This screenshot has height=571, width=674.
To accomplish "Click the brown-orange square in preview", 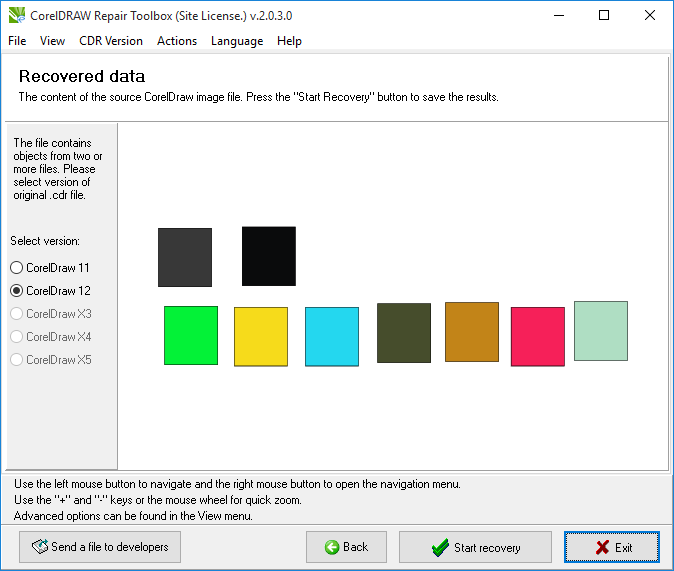I will (472, 332).
